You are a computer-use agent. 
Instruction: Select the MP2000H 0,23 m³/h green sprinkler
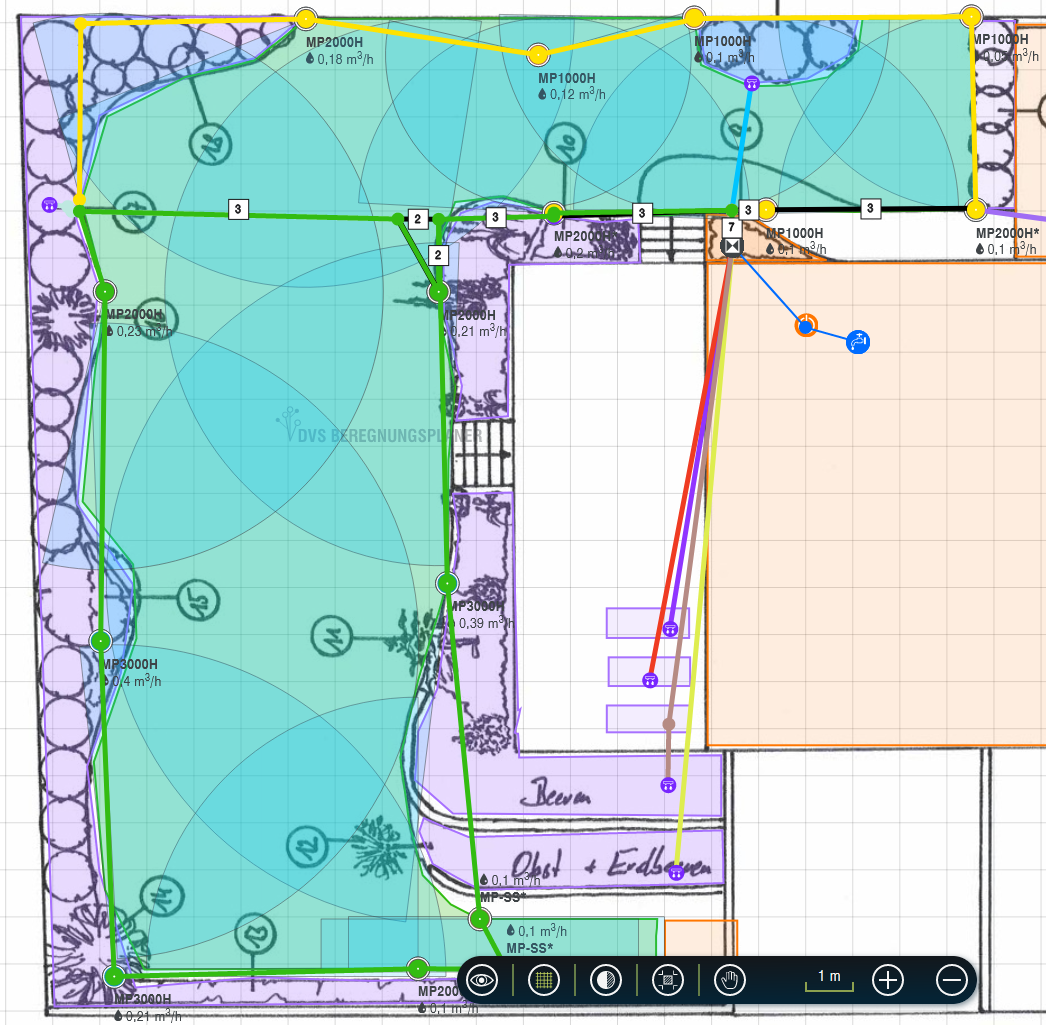tap(105, 292)
